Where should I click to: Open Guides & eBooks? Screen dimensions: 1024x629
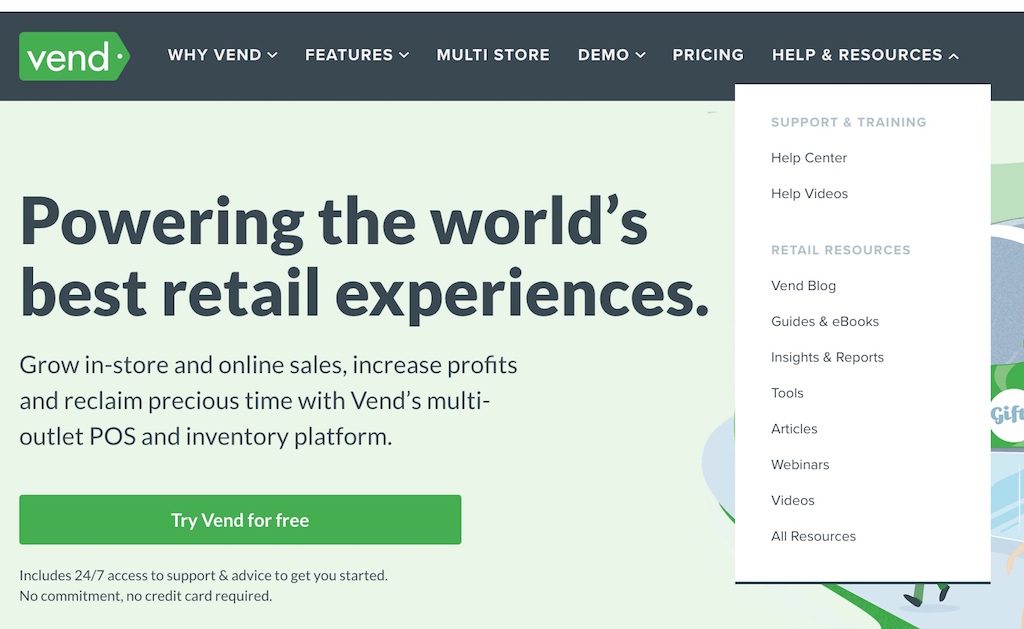coord(825,321)
